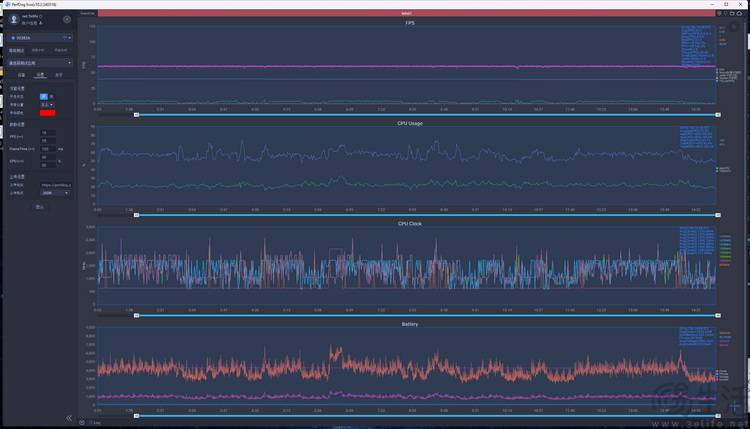Click left handle of CPU Usage range slider
This screenshot has height=429, width=750.
click(x=136, y=215)
